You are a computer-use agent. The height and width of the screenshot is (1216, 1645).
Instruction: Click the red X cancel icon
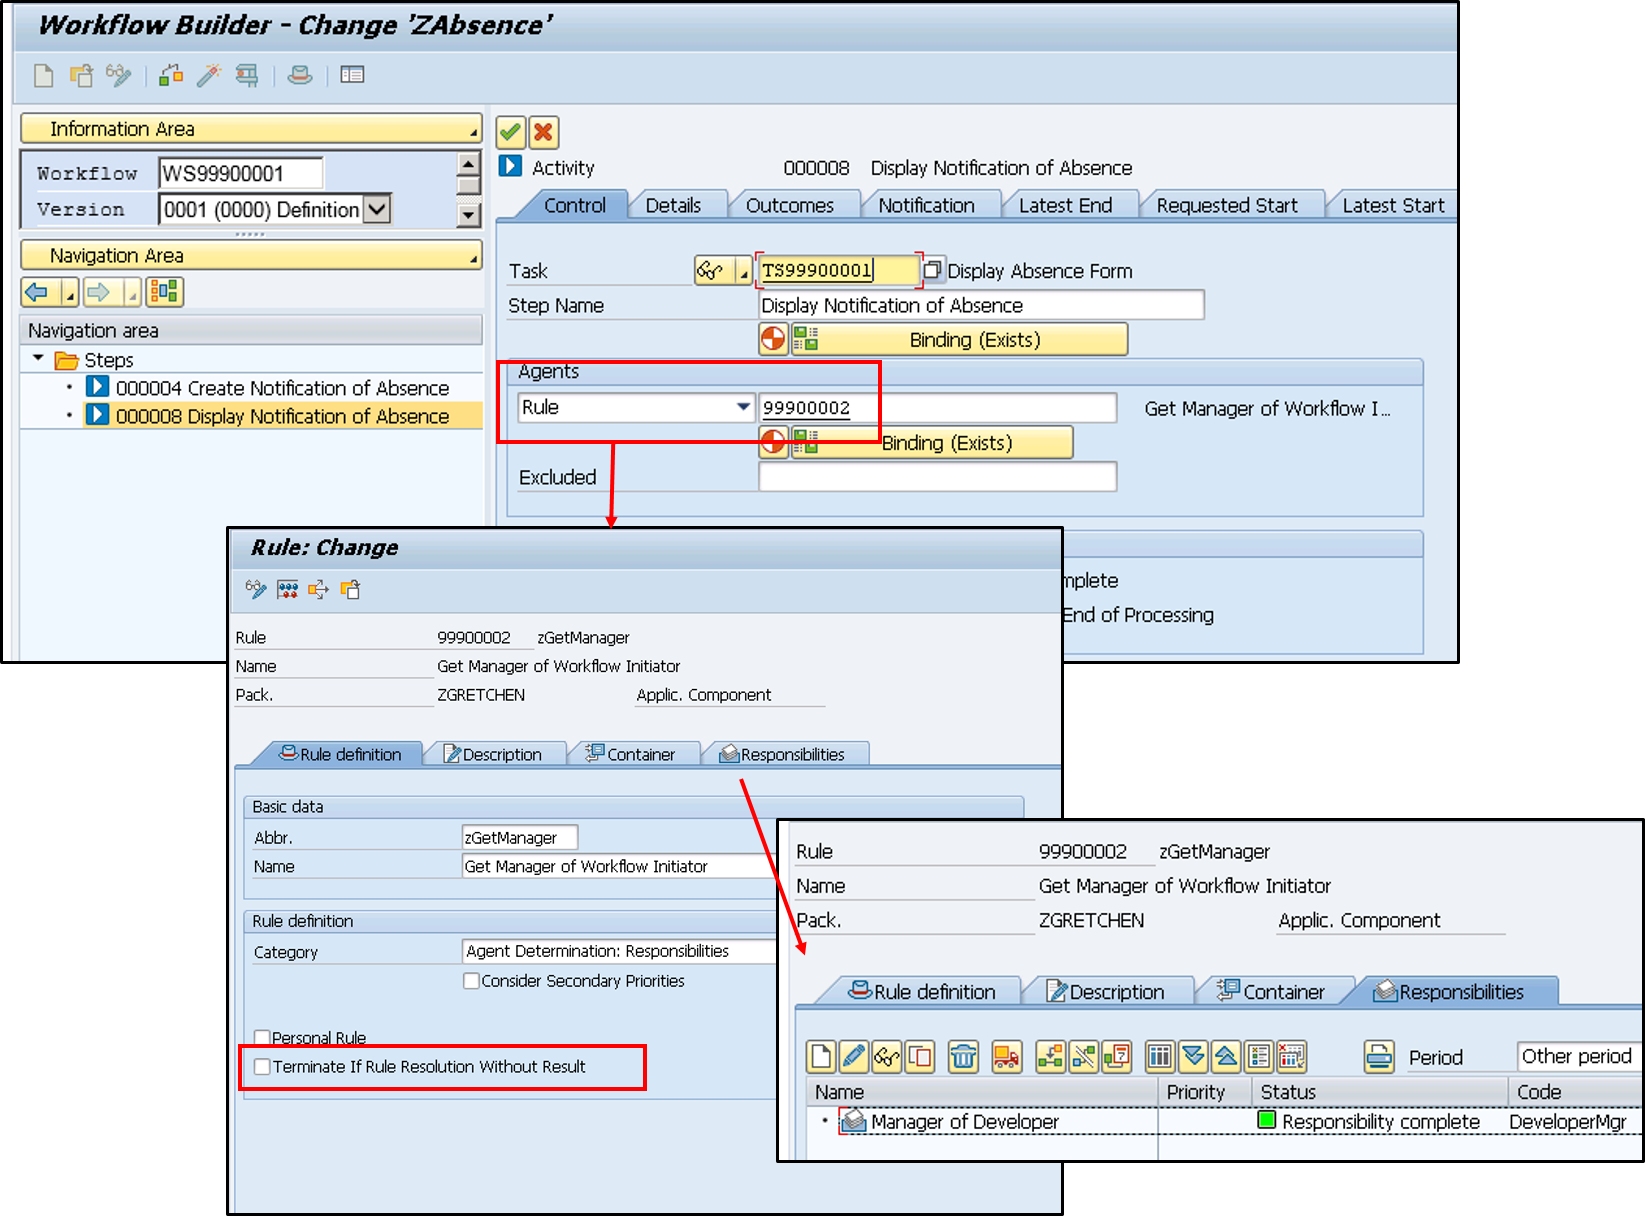[x=543, y=132]
